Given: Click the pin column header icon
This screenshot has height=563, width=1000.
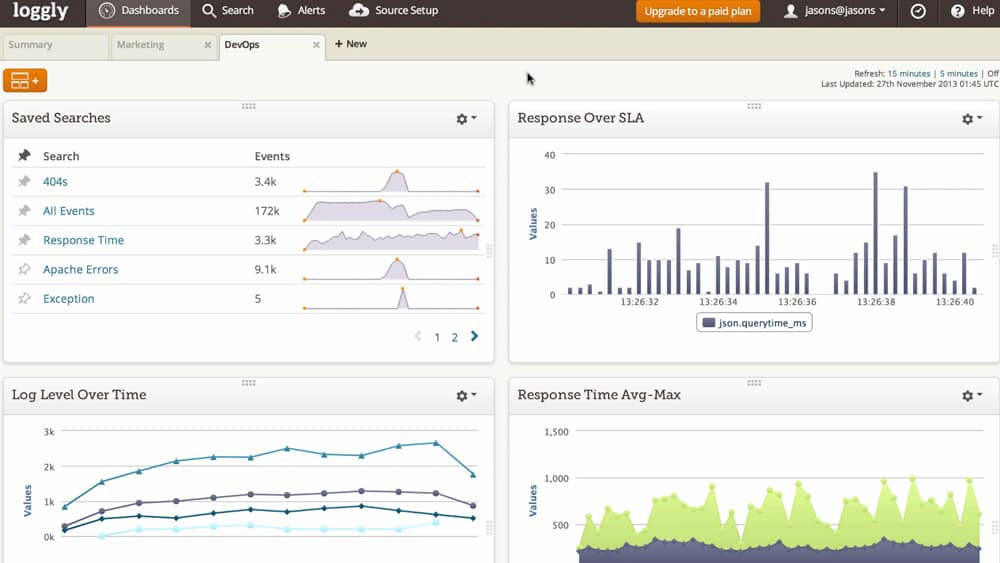Looking at the screenshot, I should tap(24, 156).
